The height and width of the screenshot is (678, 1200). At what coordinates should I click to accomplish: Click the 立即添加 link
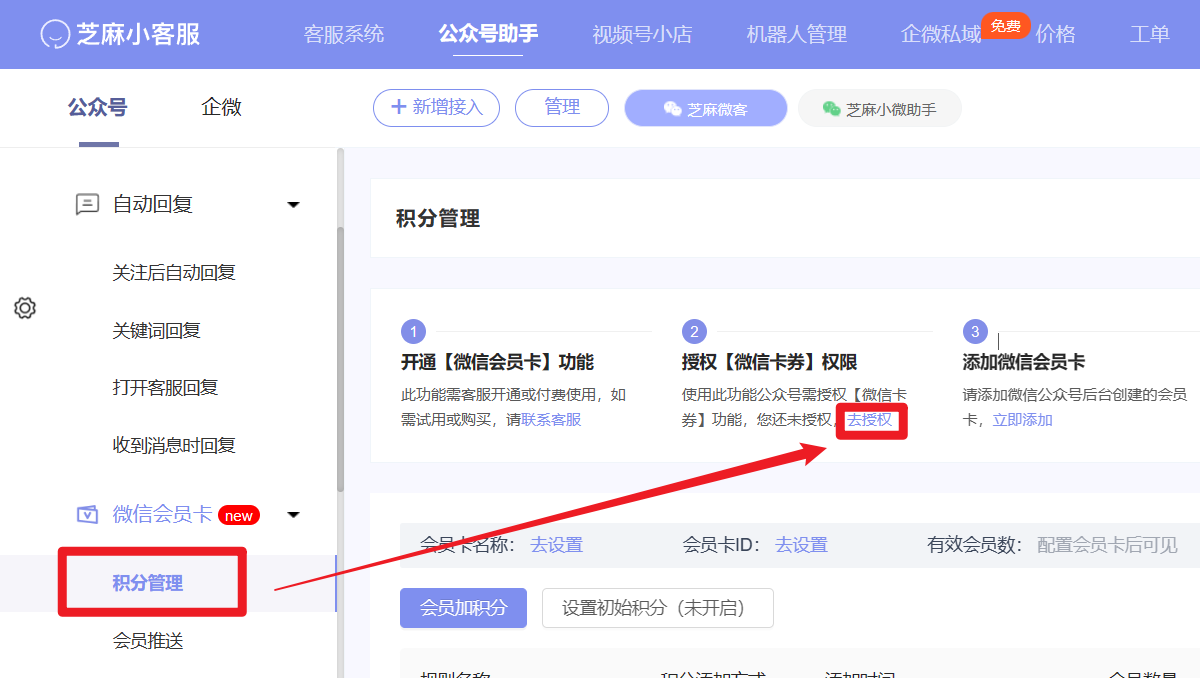point(1022,420)
